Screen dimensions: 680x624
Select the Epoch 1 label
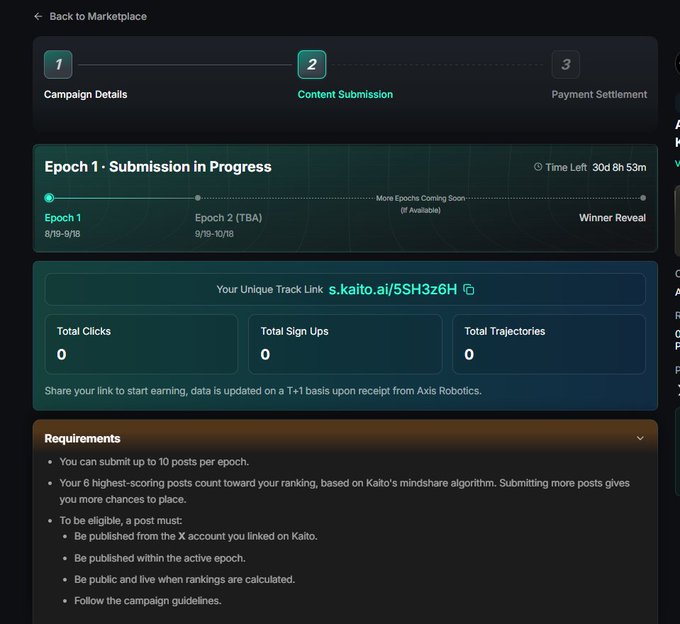(62, 218)
